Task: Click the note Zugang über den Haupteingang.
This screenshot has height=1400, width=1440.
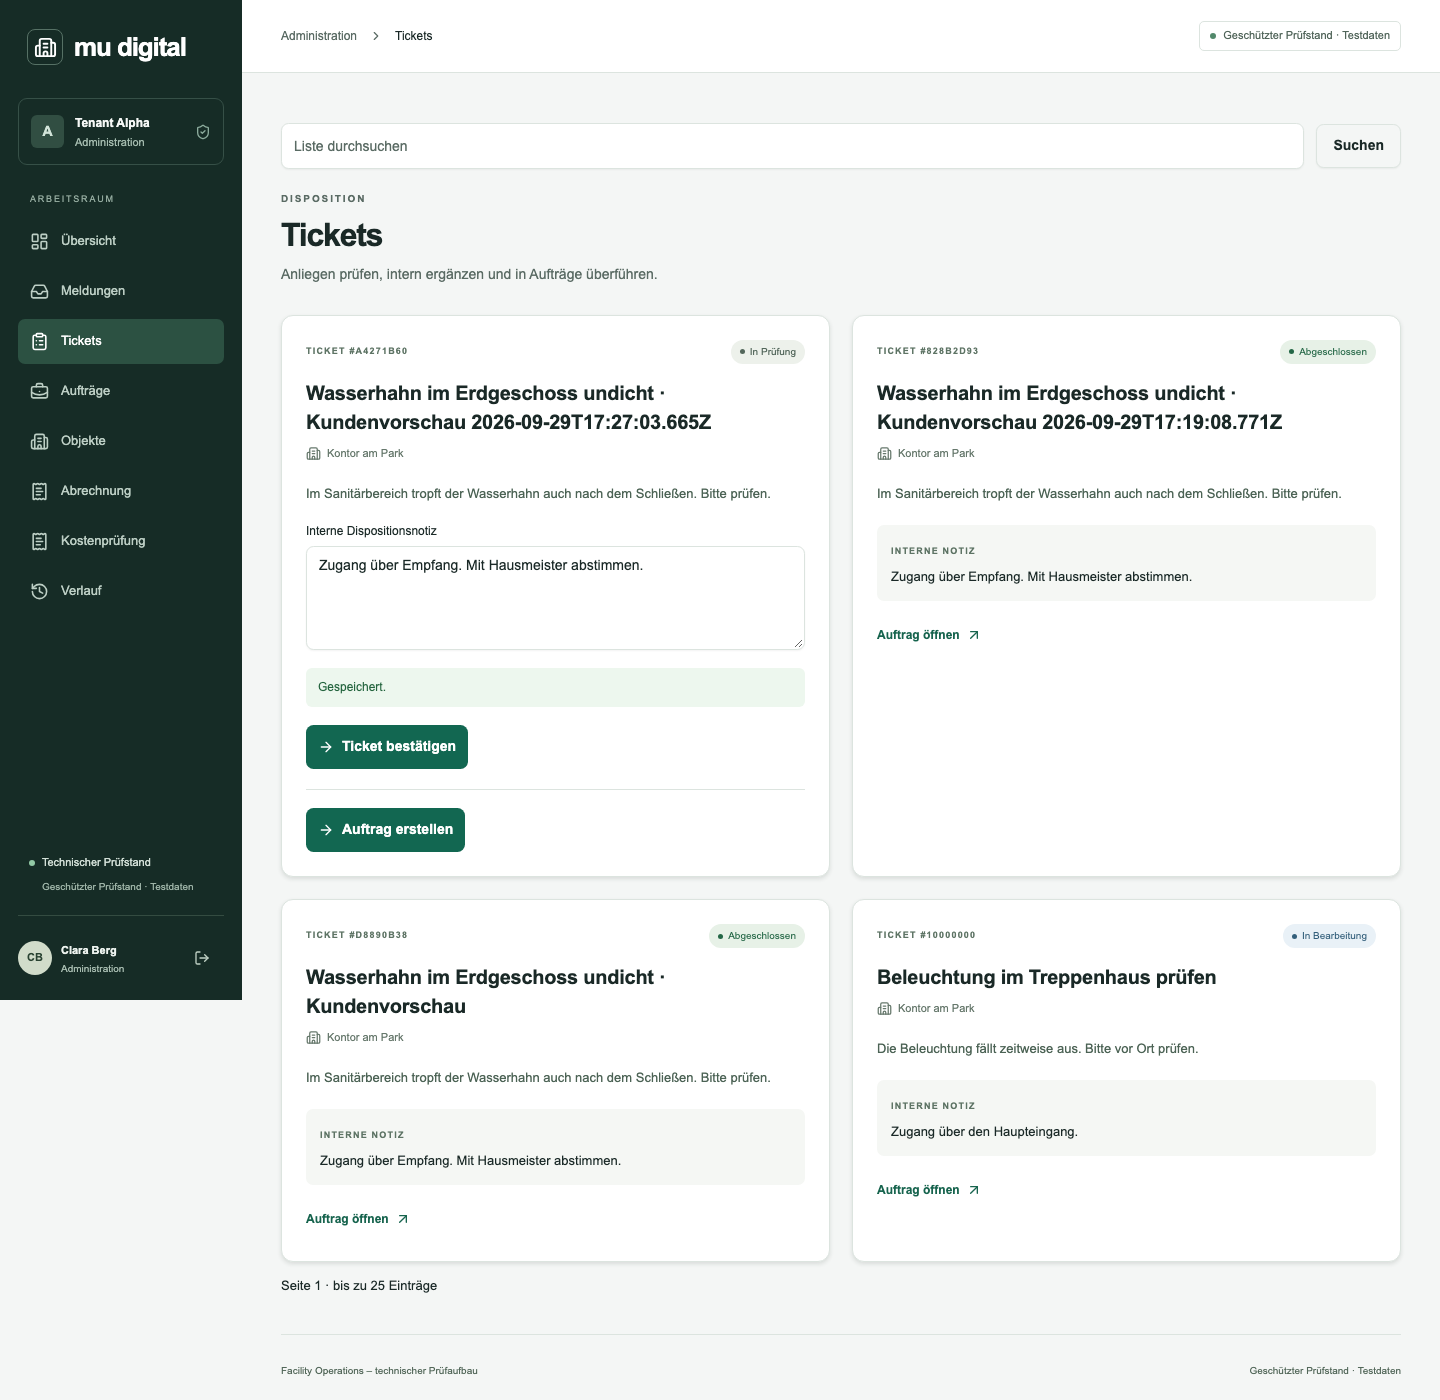Action: click(984, 1132)
